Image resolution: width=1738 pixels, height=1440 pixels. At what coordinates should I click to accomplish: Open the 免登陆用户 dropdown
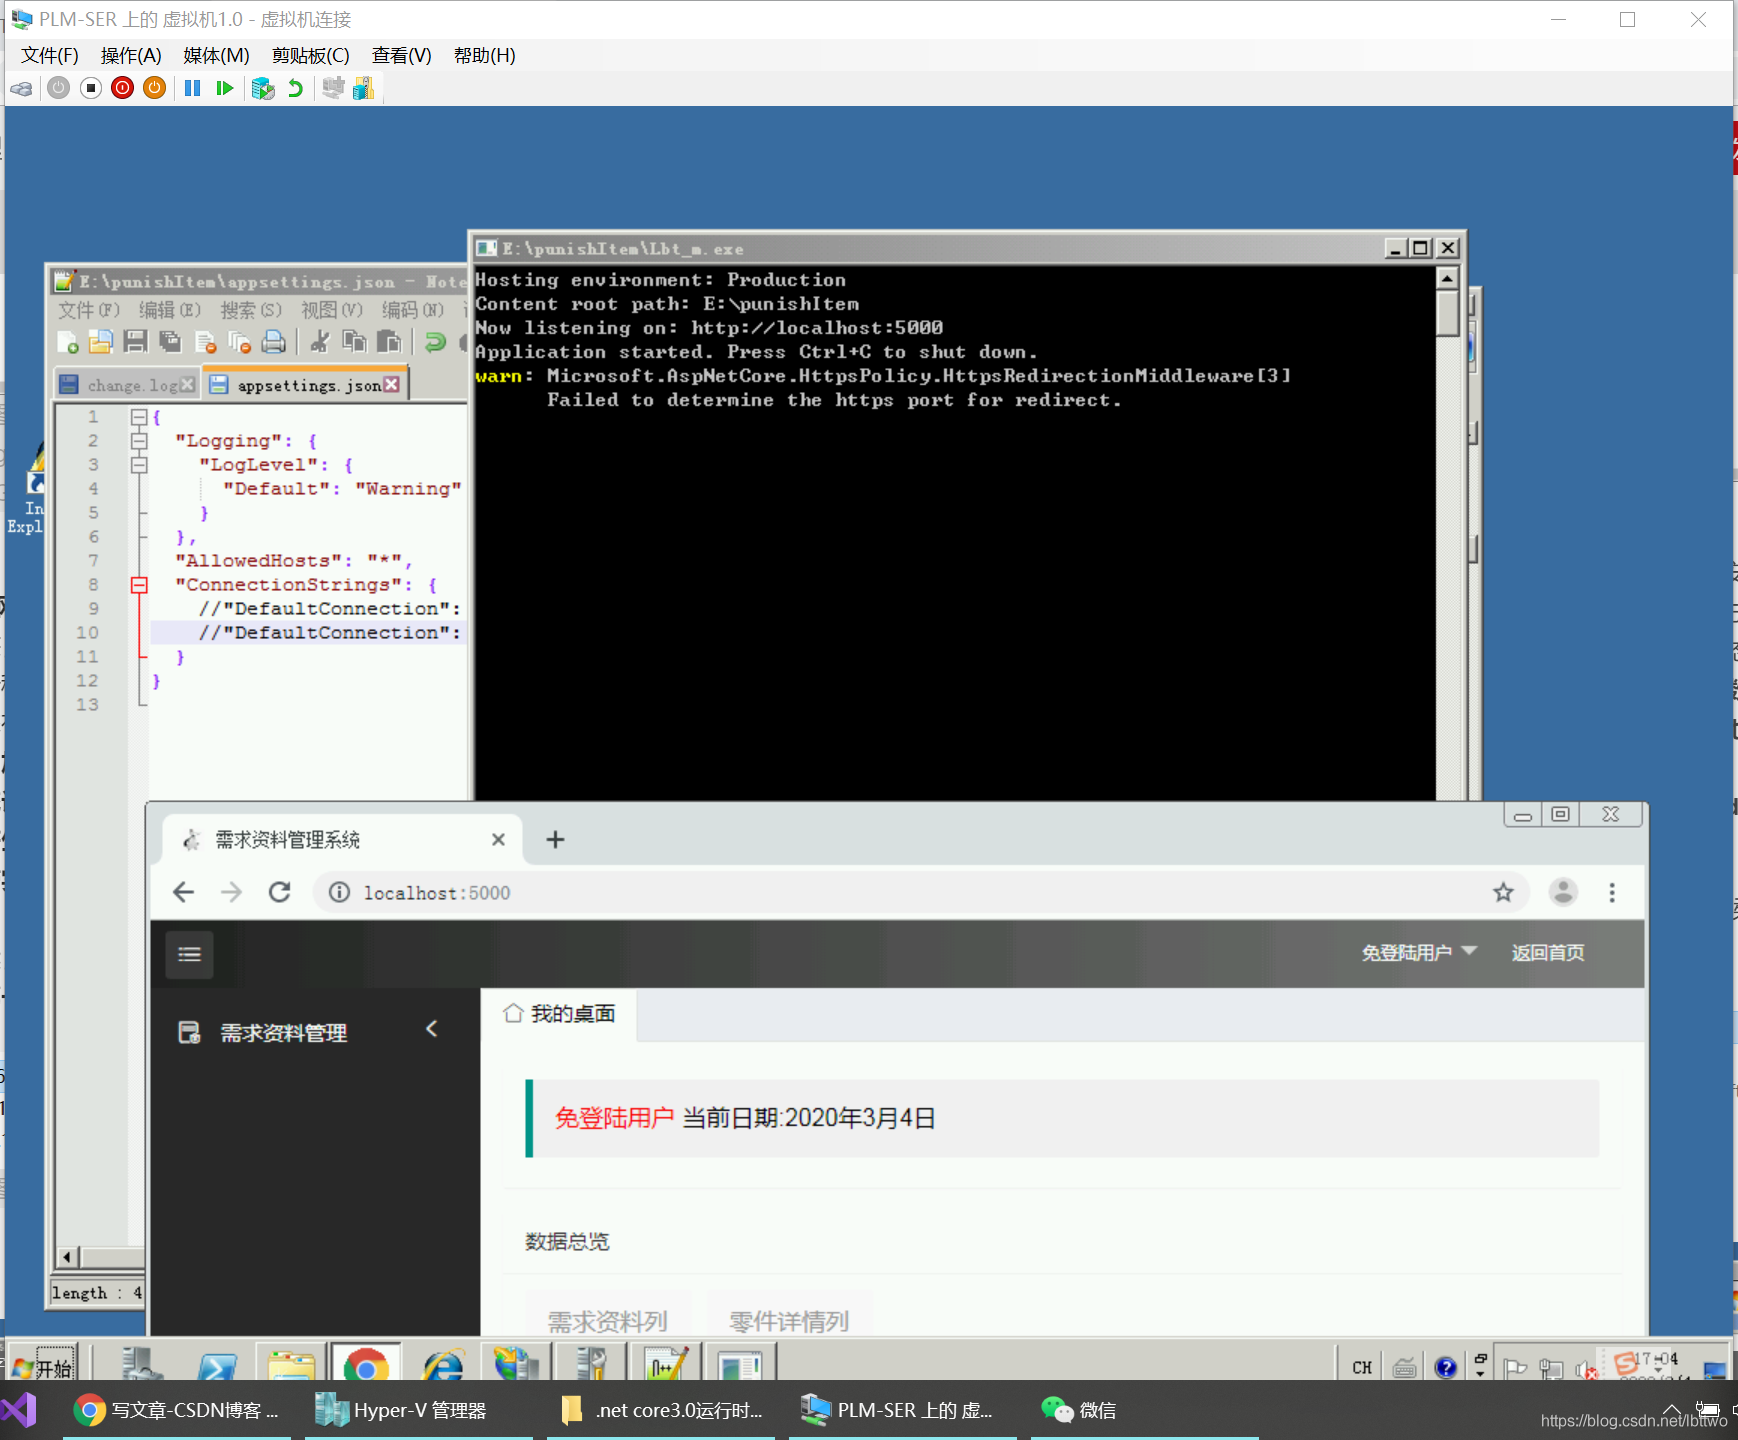pyautogui.click(x=1419, y=953)
